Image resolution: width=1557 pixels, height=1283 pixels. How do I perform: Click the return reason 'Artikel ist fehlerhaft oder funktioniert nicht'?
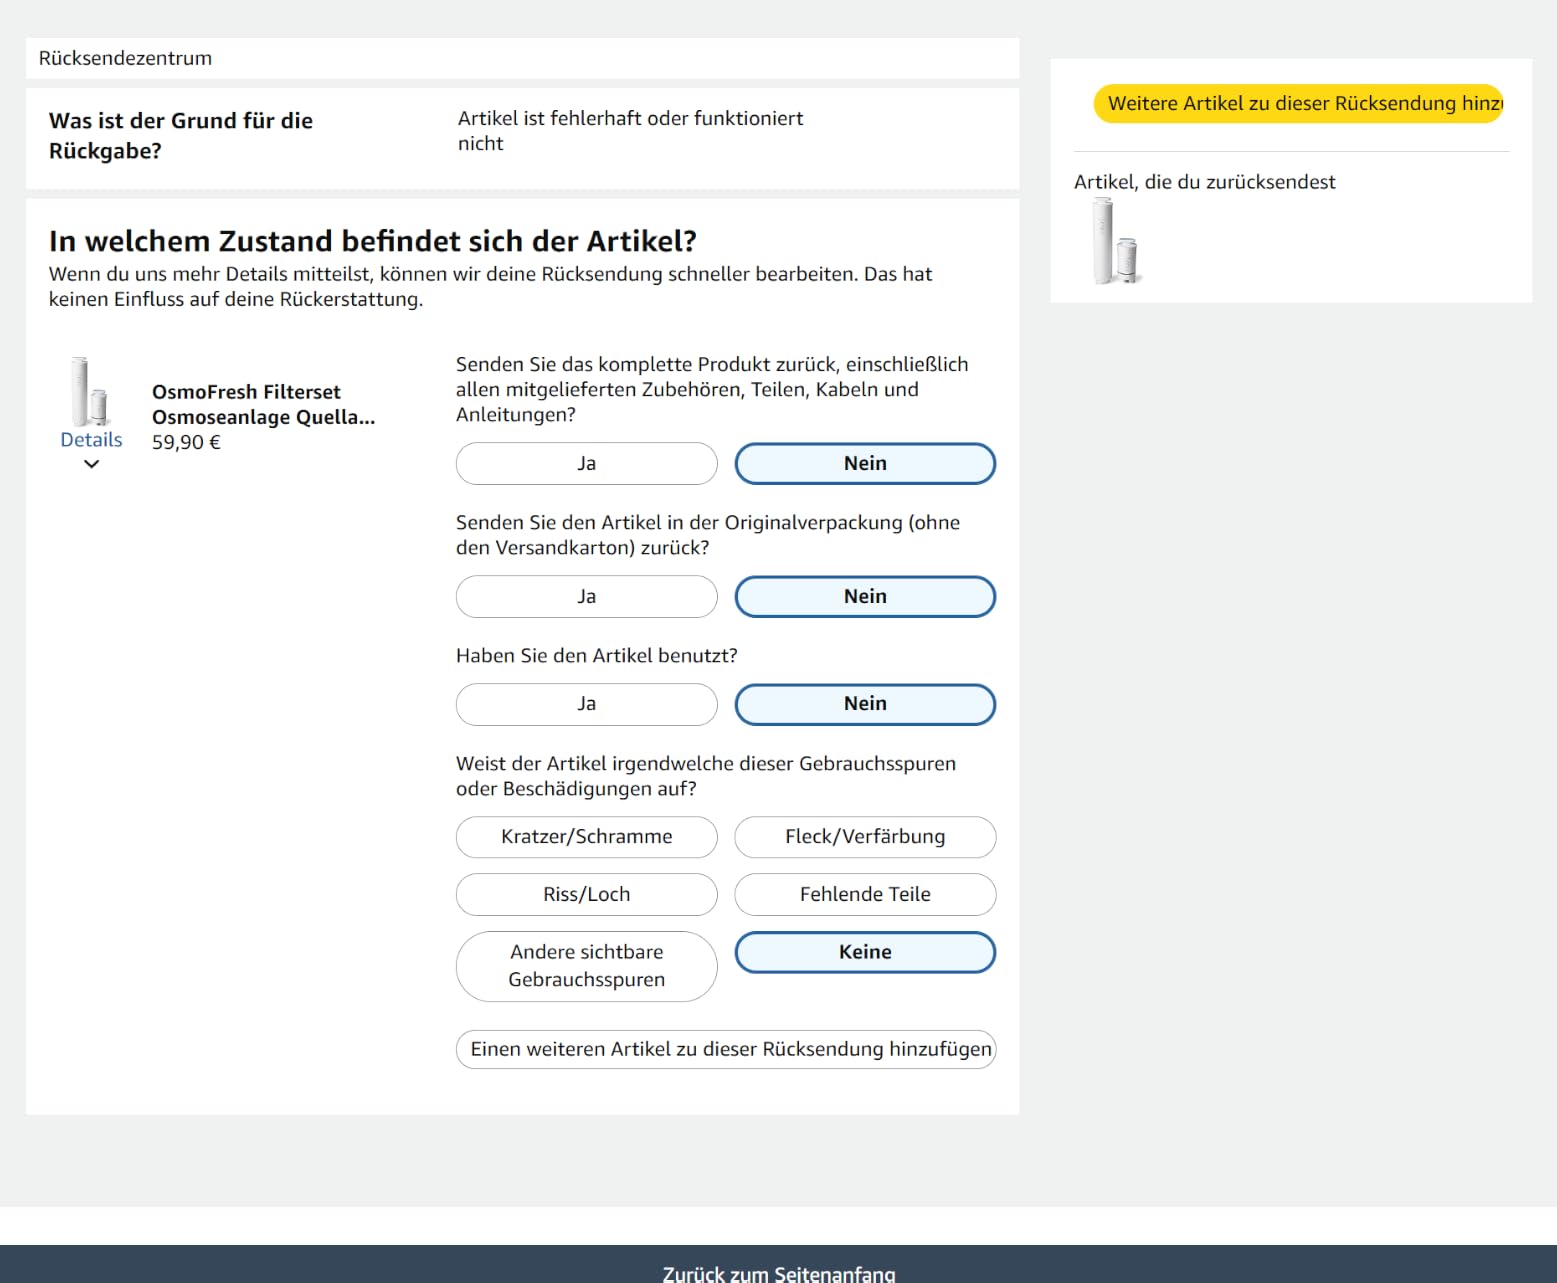(x=630, y=131)
